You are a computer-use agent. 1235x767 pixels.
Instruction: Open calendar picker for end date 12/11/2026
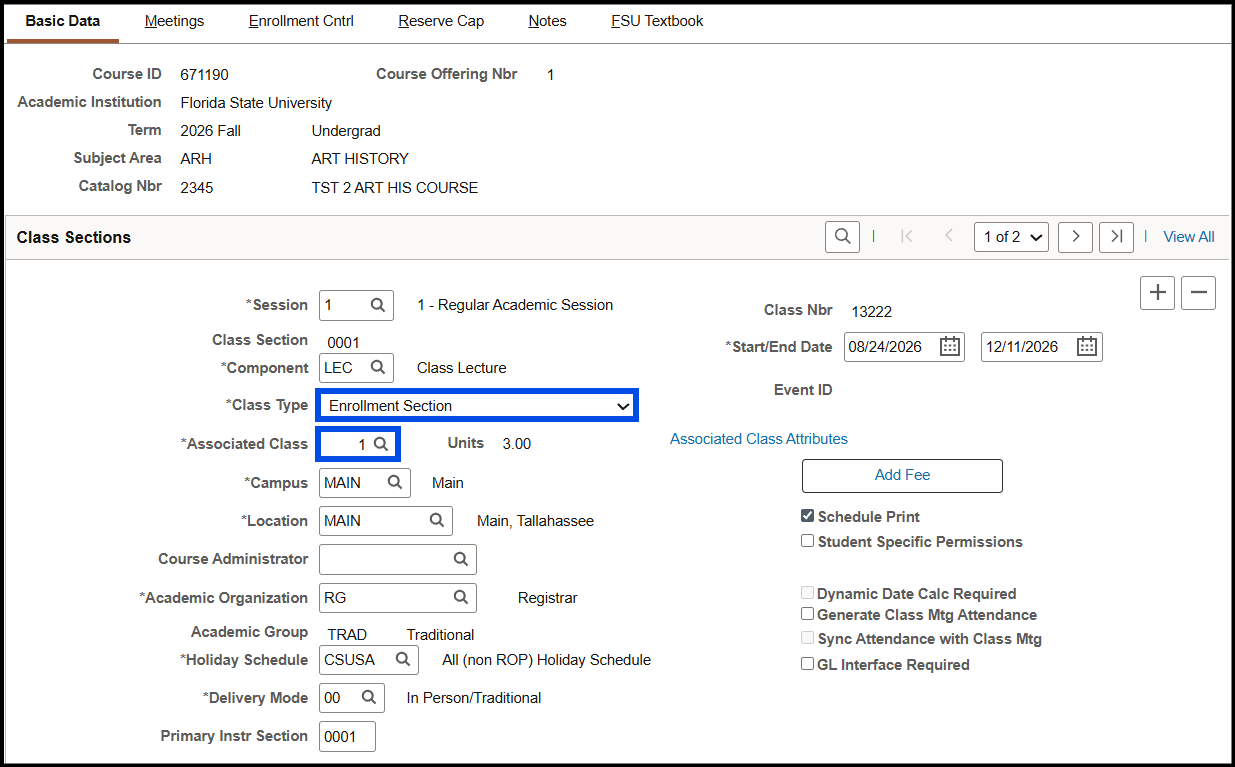(x=1087, y=347)
